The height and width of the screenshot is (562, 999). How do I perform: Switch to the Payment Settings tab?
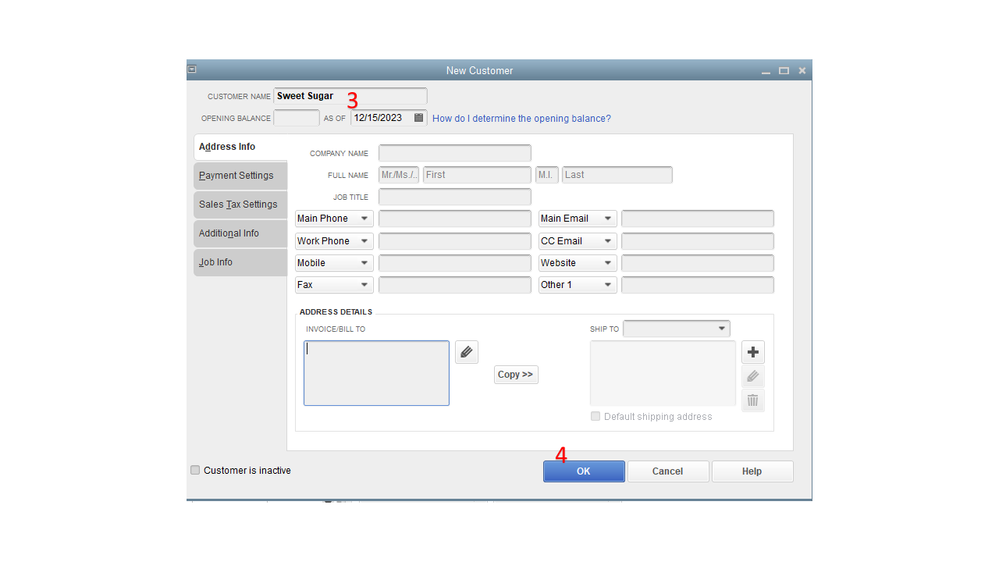240,175
